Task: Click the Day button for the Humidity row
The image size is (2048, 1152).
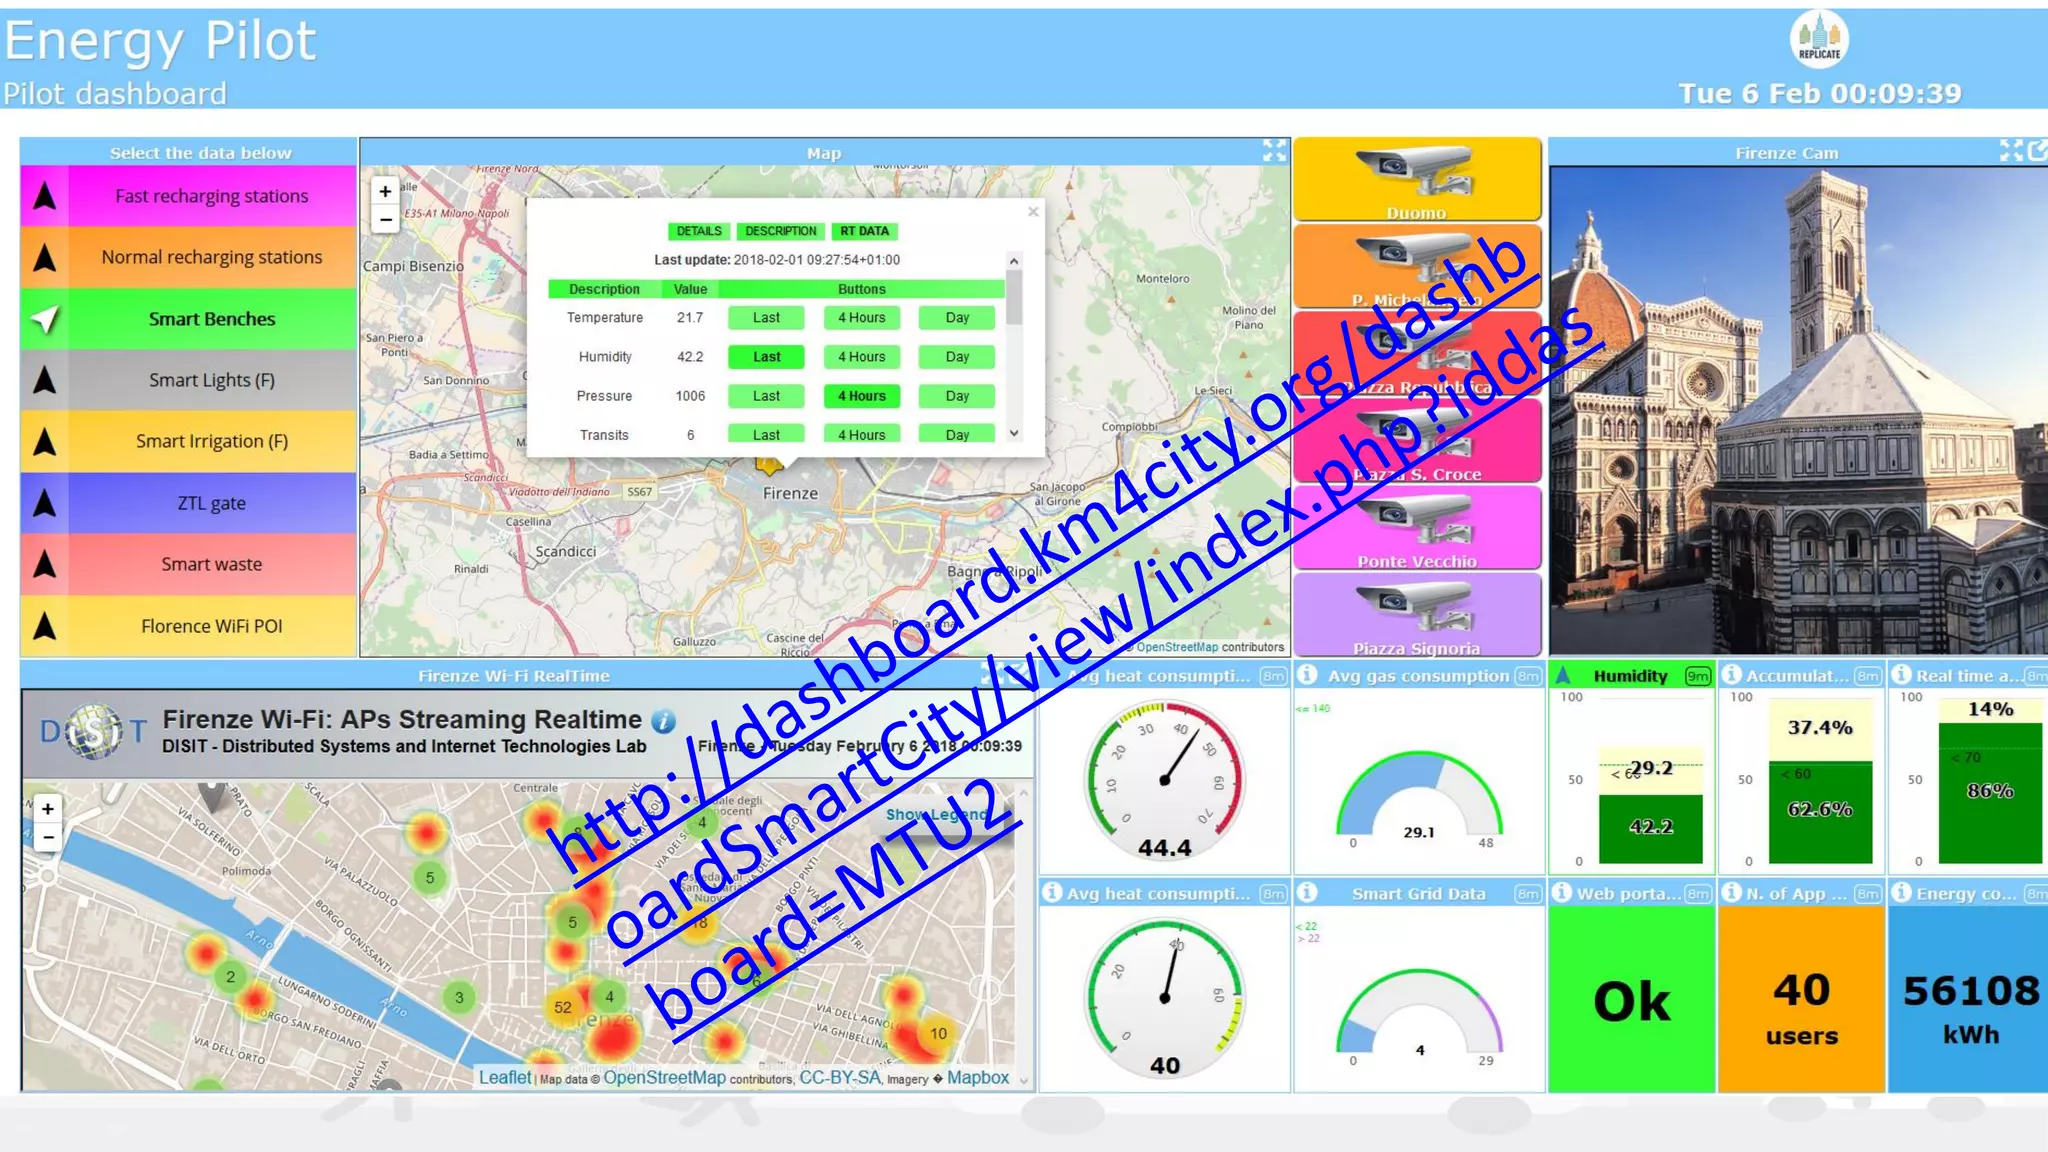Action: click(x=957, y=357)
